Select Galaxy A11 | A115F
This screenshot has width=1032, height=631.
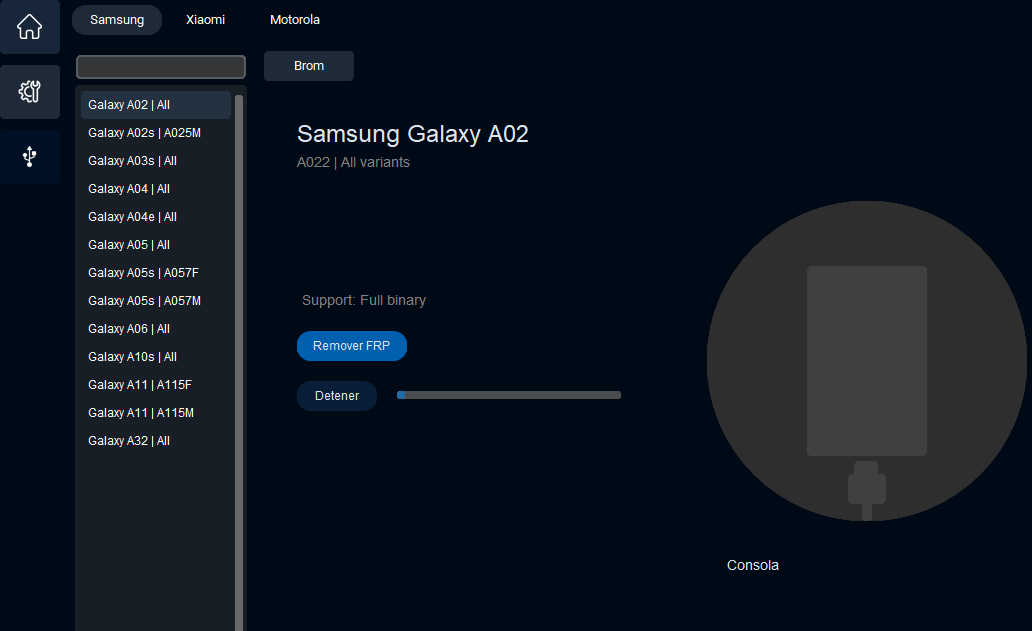tap(156, 384)
